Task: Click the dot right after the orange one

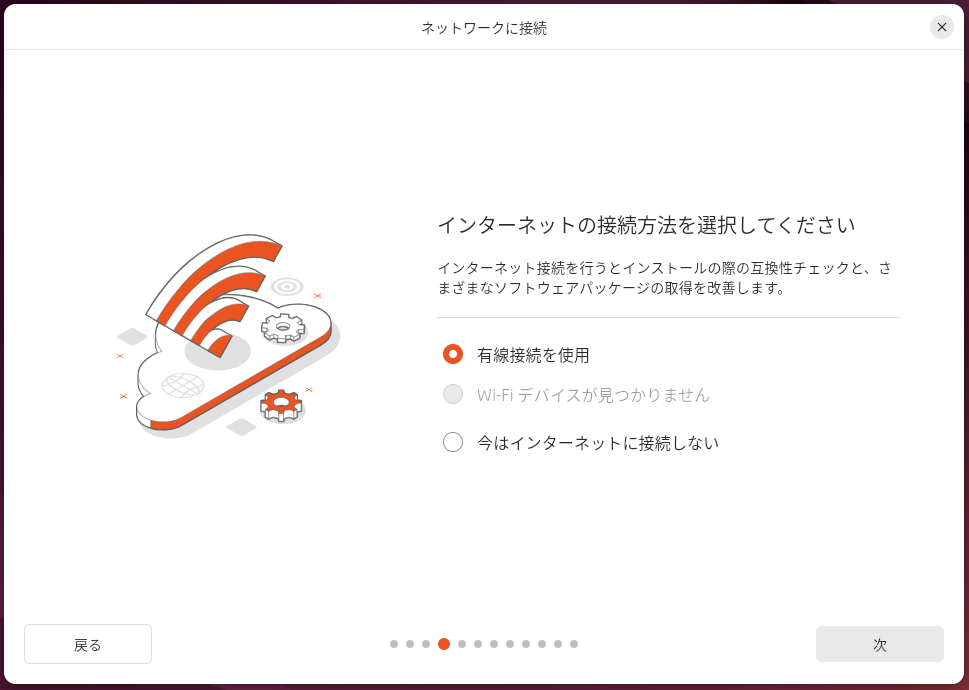Action: coord(462,644)
